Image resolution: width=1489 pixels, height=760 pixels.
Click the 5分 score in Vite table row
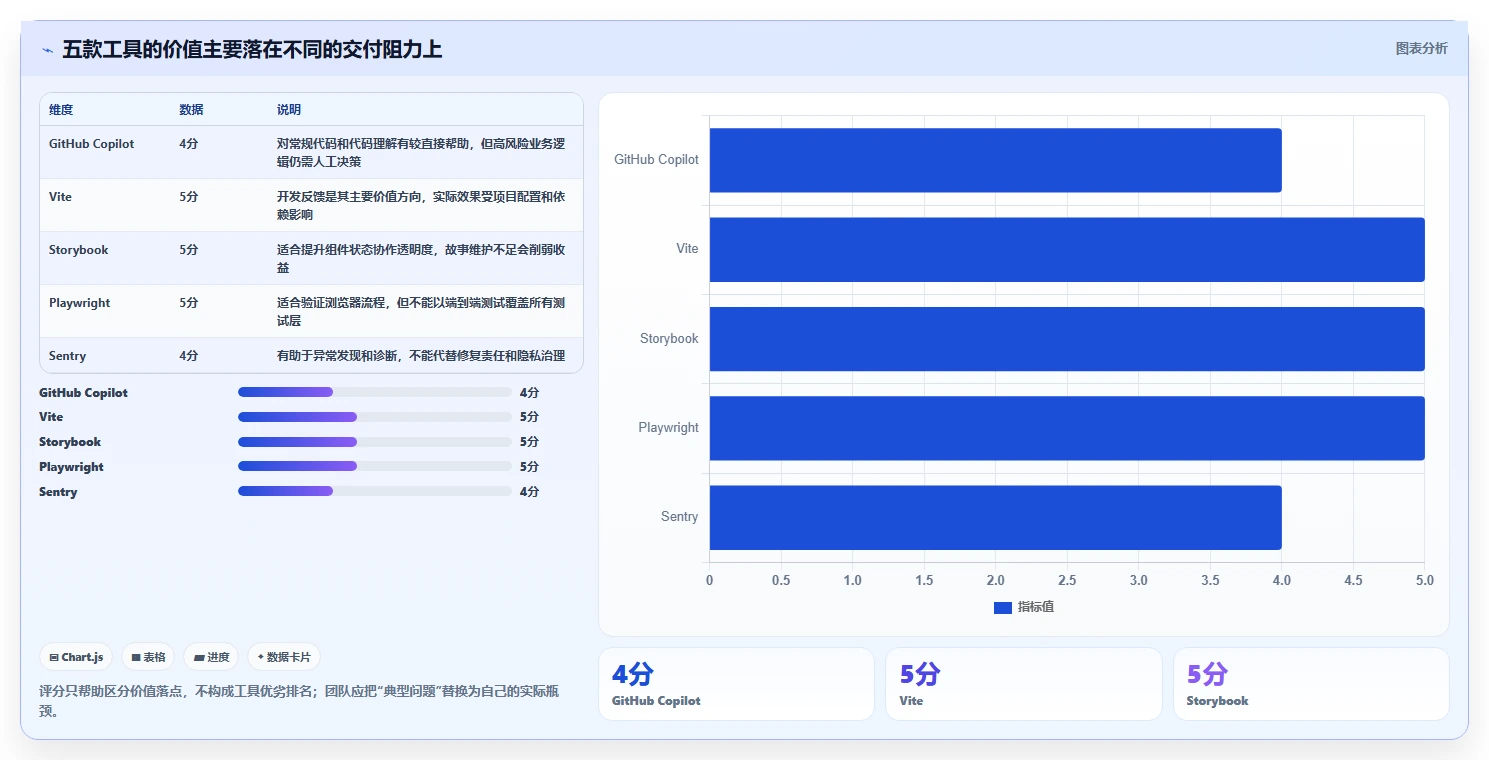pyautogui.click(x=189, y=197)
